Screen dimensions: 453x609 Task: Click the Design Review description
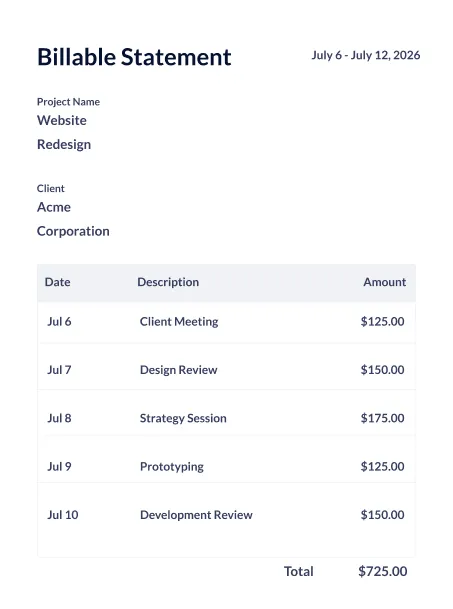tap(179, 370)
